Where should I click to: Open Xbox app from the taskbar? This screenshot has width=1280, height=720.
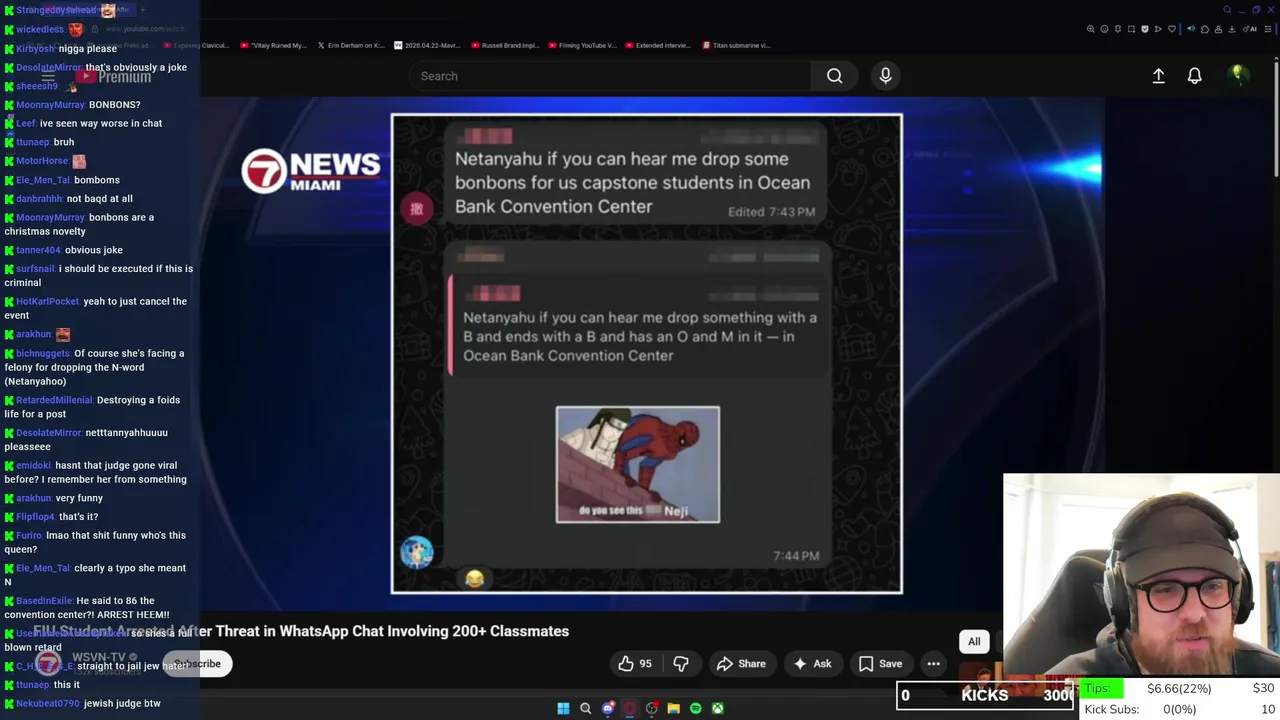point(717,708)
